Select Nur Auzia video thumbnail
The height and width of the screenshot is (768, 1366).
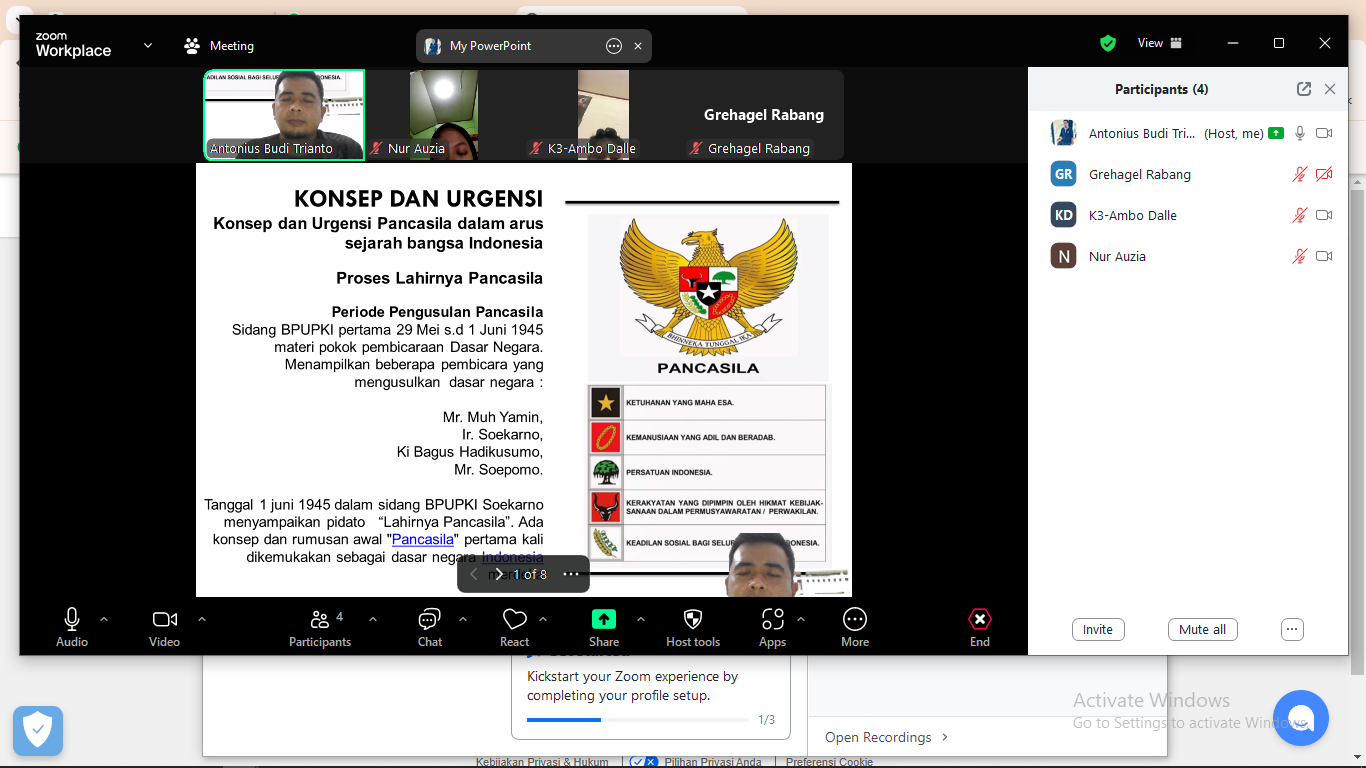pyautogui.click(x=444, y=114)
